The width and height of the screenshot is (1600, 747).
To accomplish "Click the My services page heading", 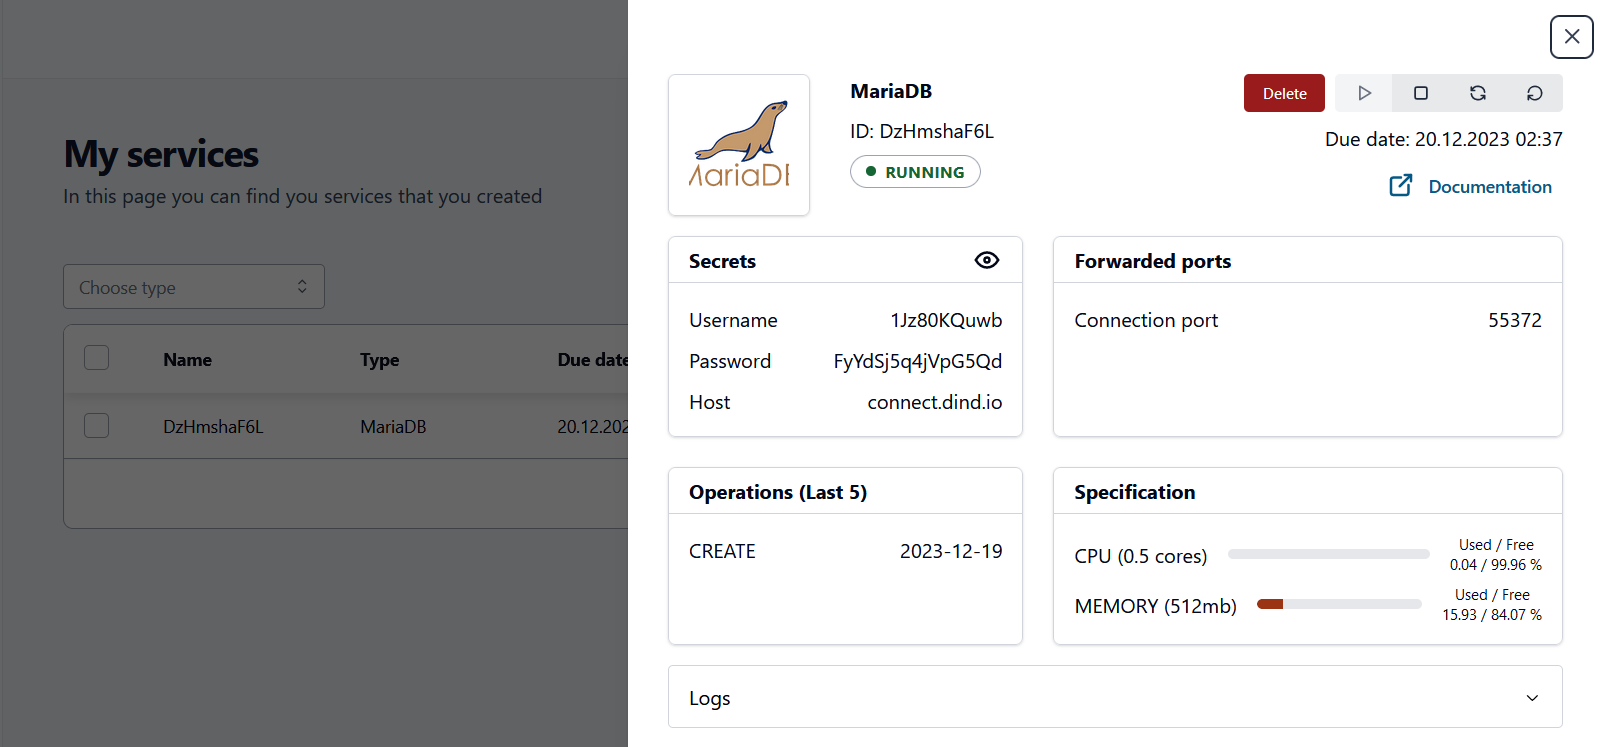I will click(161, 154).
